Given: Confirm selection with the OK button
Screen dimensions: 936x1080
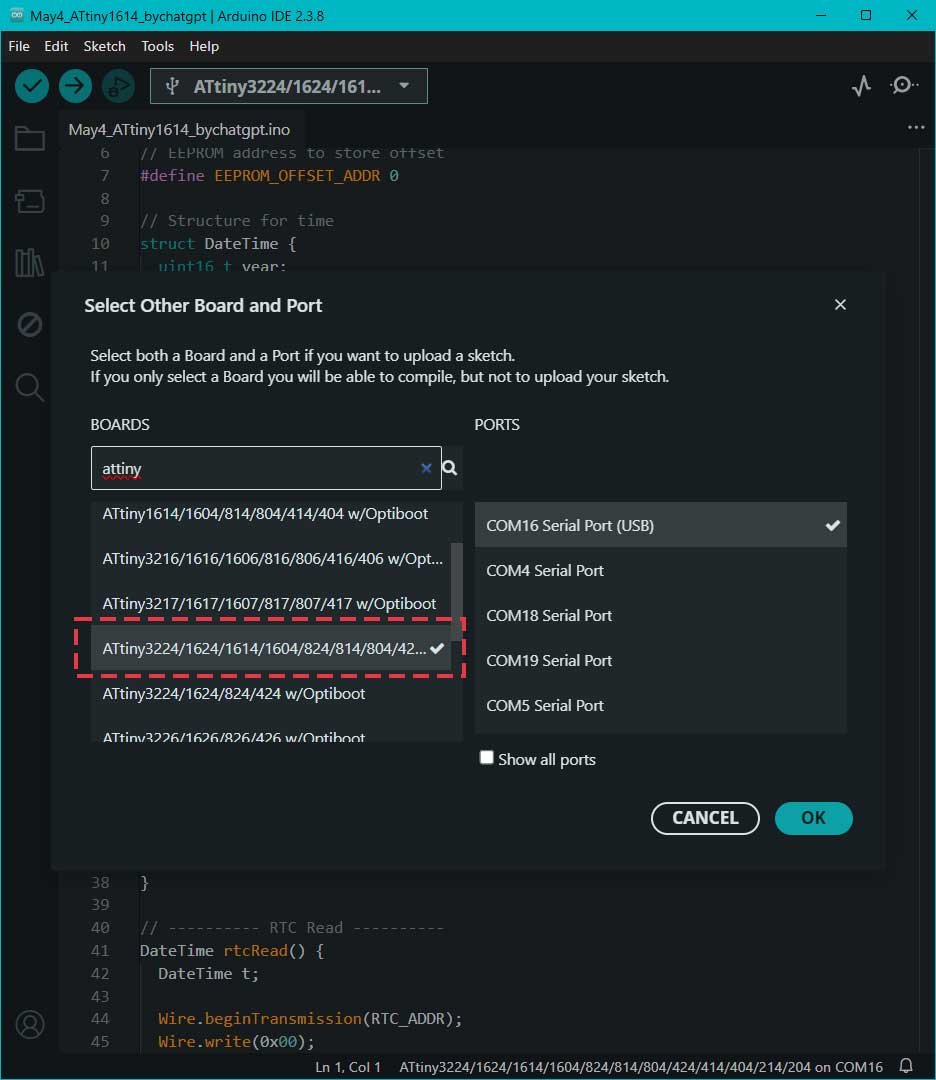Looking at the screenshot, I should (813, 818).
